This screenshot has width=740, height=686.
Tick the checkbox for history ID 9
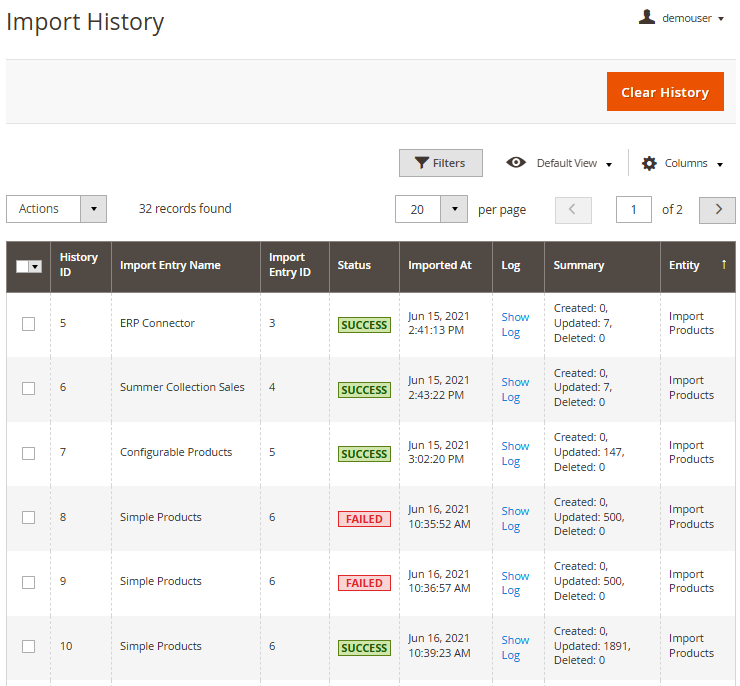tap(28, 582)
